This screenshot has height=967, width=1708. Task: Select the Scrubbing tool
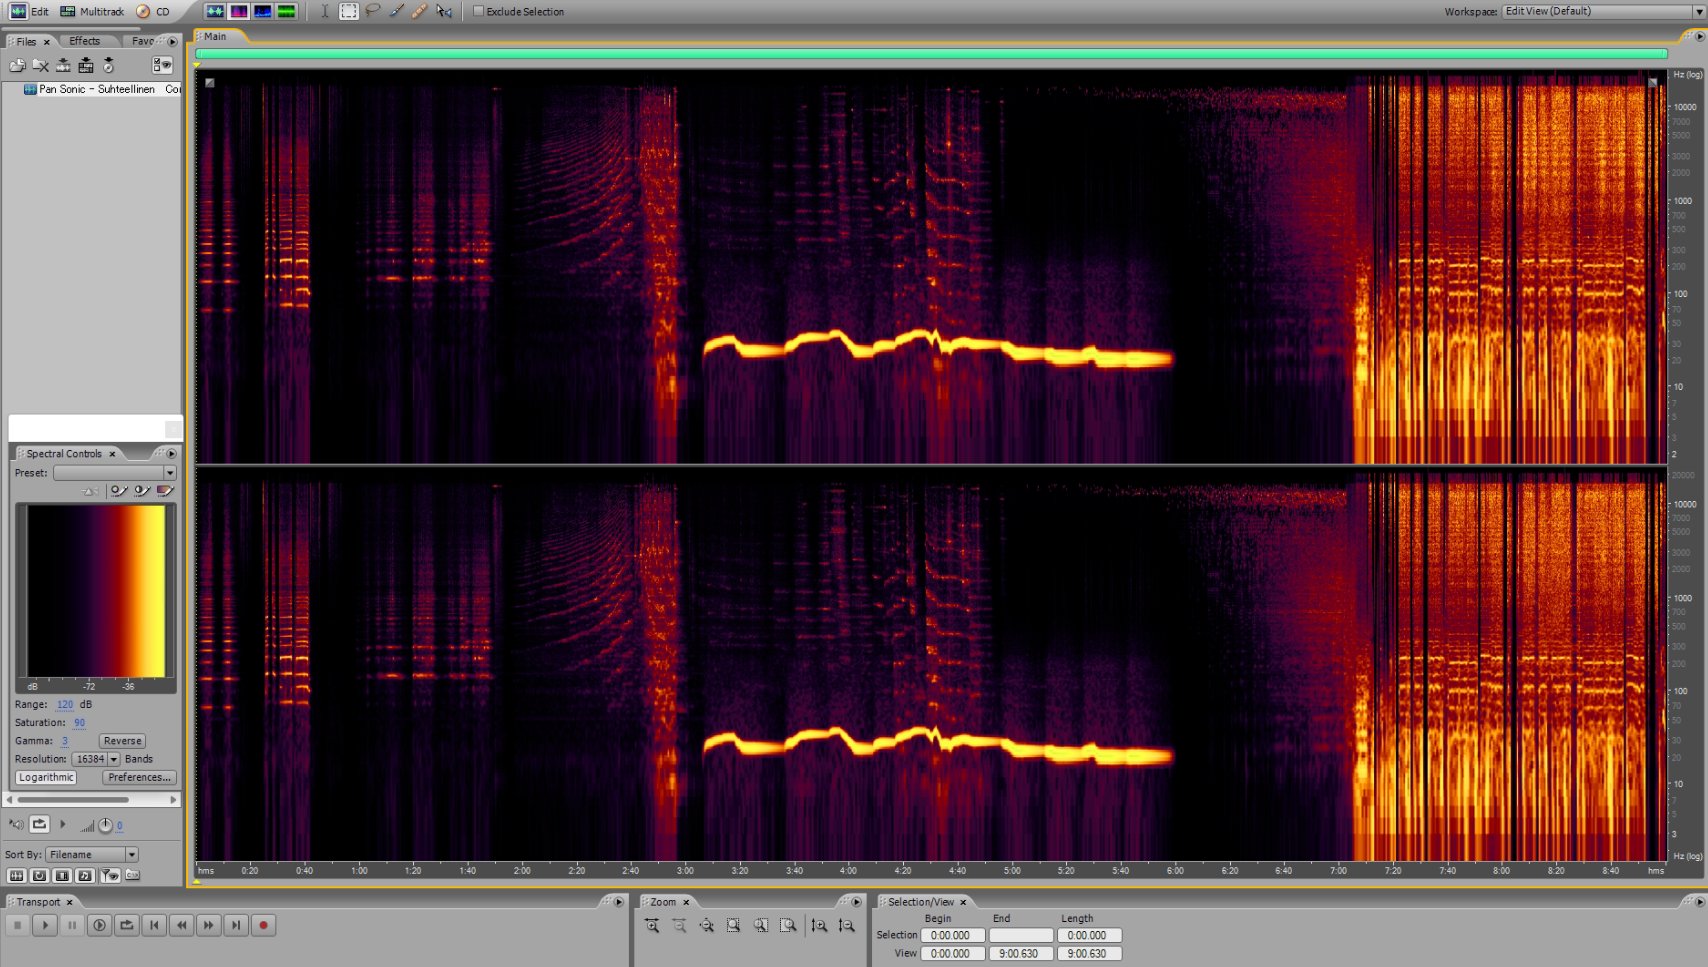point(444,11)
